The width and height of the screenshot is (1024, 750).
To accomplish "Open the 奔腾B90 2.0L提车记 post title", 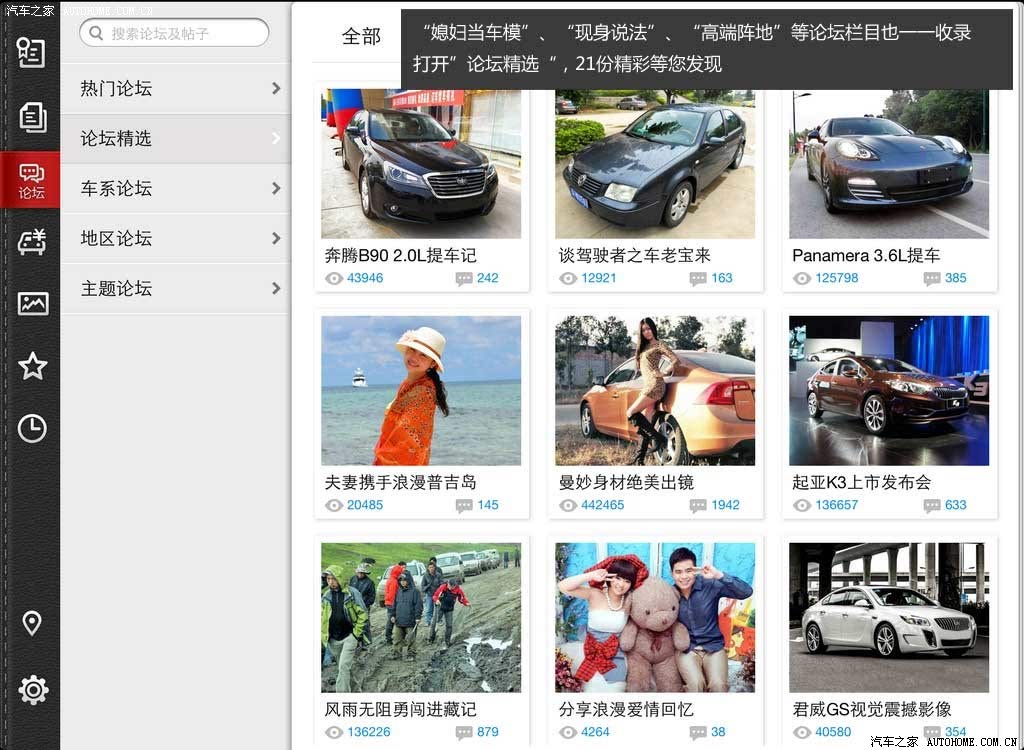I will (400, 255).
